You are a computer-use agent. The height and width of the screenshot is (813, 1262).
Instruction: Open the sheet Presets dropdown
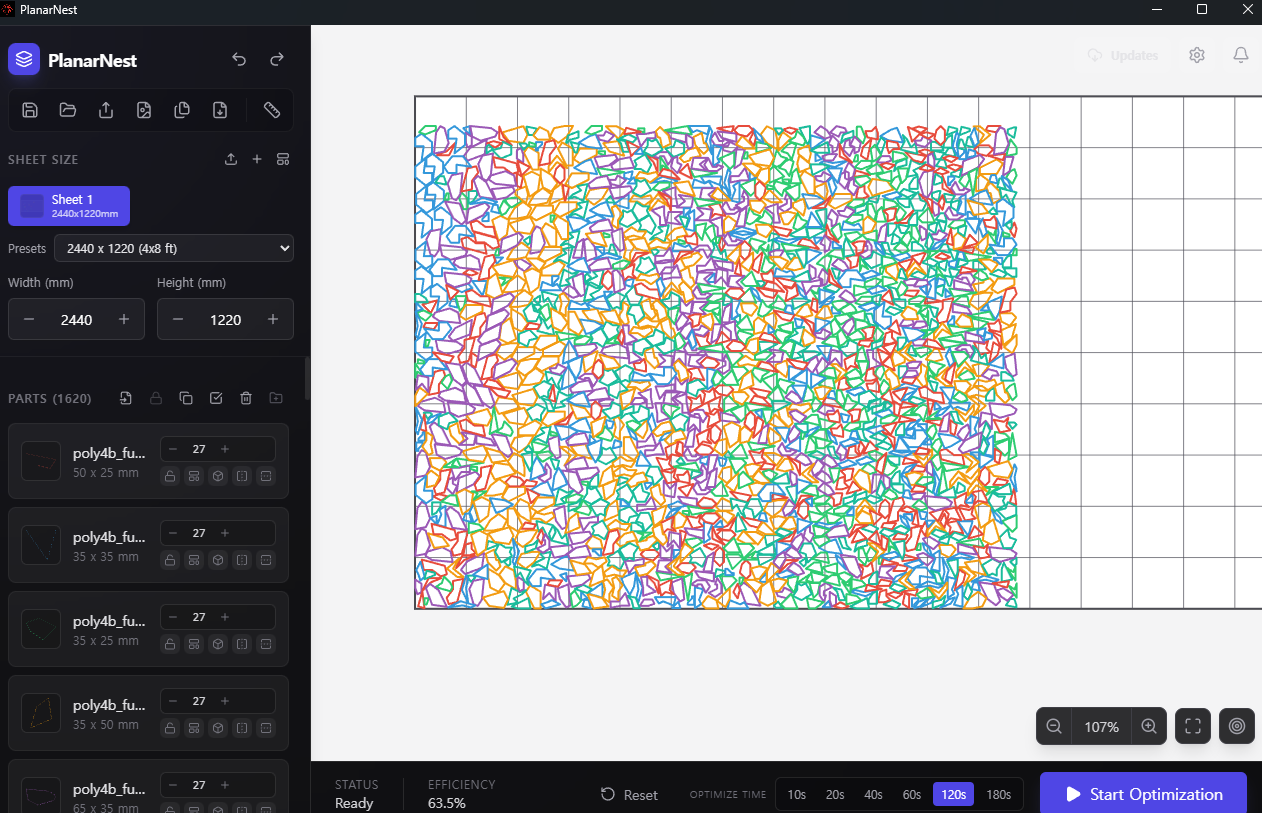(174, 248)
